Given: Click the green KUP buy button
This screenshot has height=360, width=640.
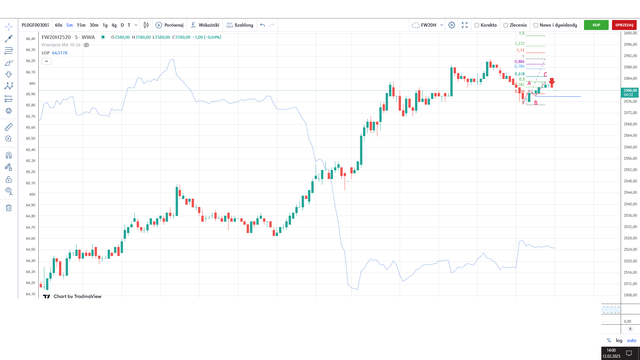Looking at the screenshot, I should [596, 25].
